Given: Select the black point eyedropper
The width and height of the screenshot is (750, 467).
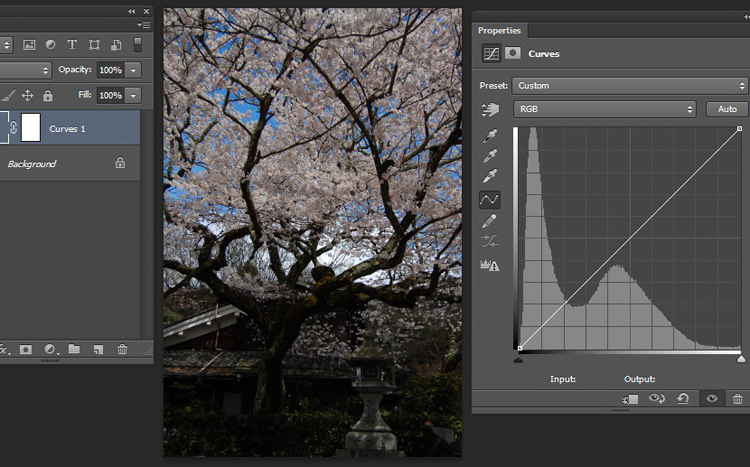Looking at the screenshot, I should point(490,136).
